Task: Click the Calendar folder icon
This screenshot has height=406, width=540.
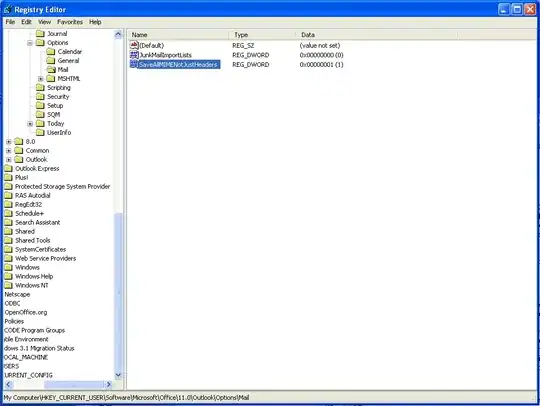Action: [x=51, y=51]
